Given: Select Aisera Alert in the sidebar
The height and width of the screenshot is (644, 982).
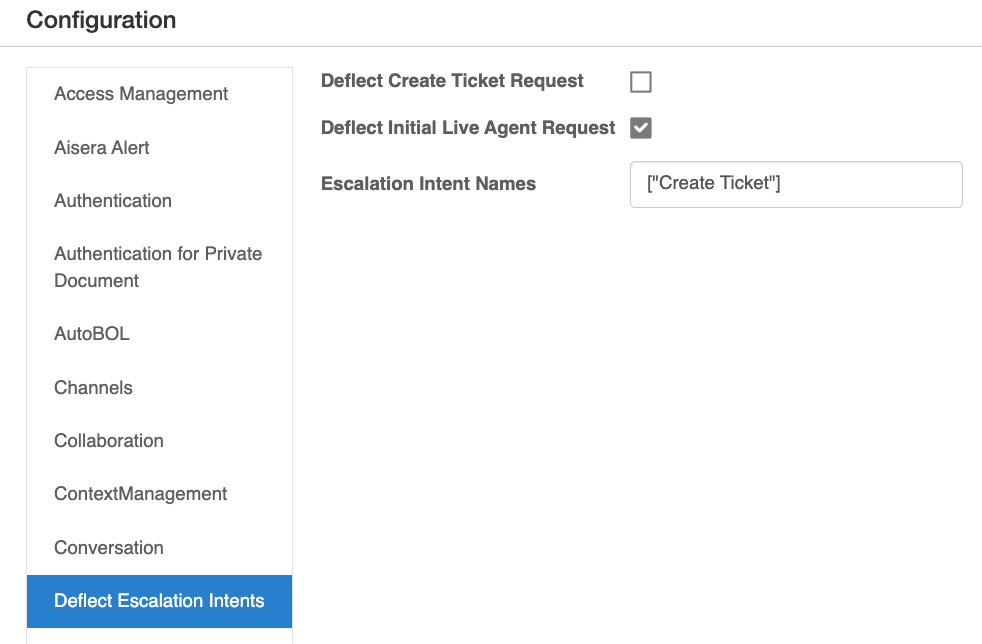Looking at the screenshot, I should pyautogui.click(x=102, y=148).
